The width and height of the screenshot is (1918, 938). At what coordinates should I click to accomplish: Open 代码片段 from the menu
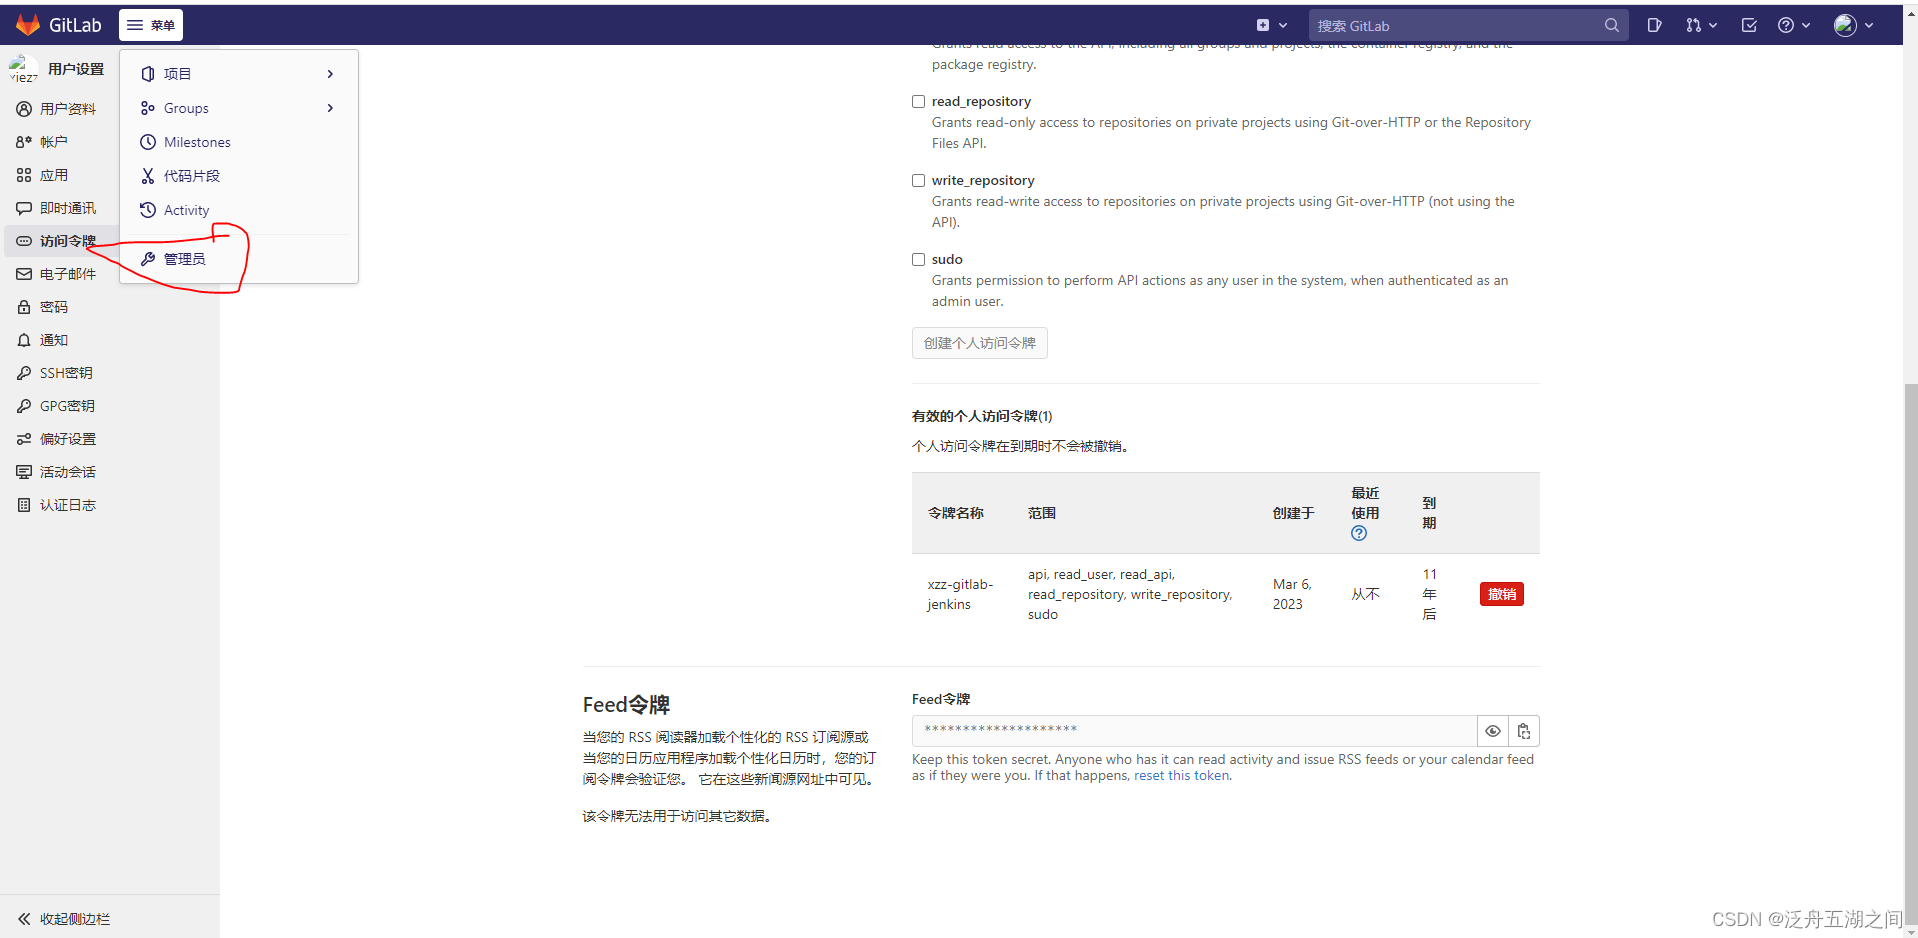point(239,176)
